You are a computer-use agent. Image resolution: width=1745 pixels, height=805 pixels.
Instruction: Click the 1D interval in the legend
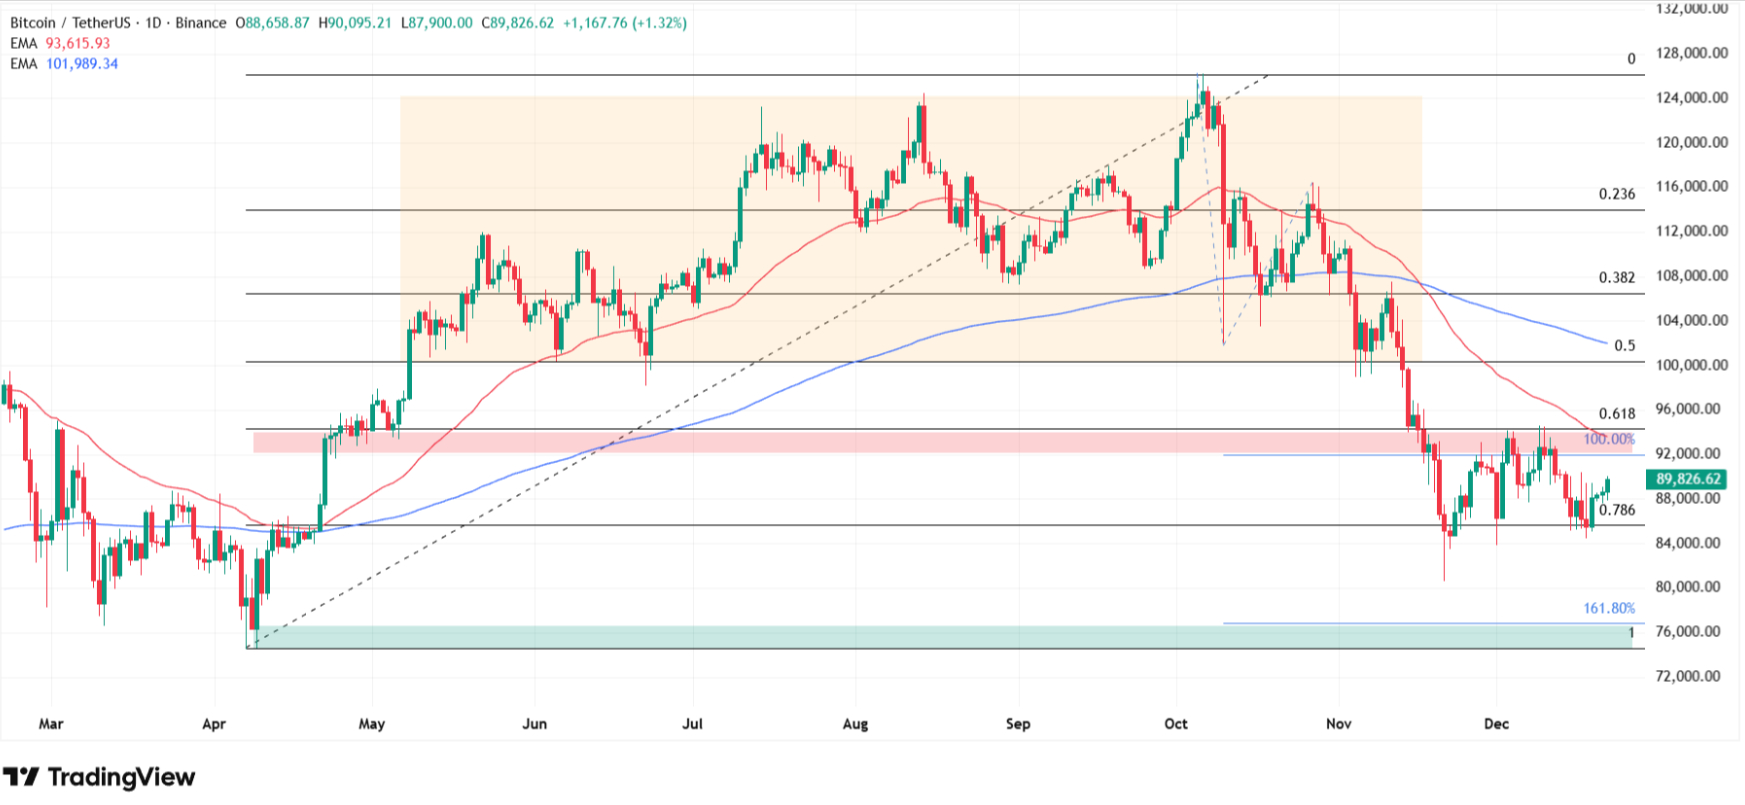pyautogui.click(x=153, y=23)
